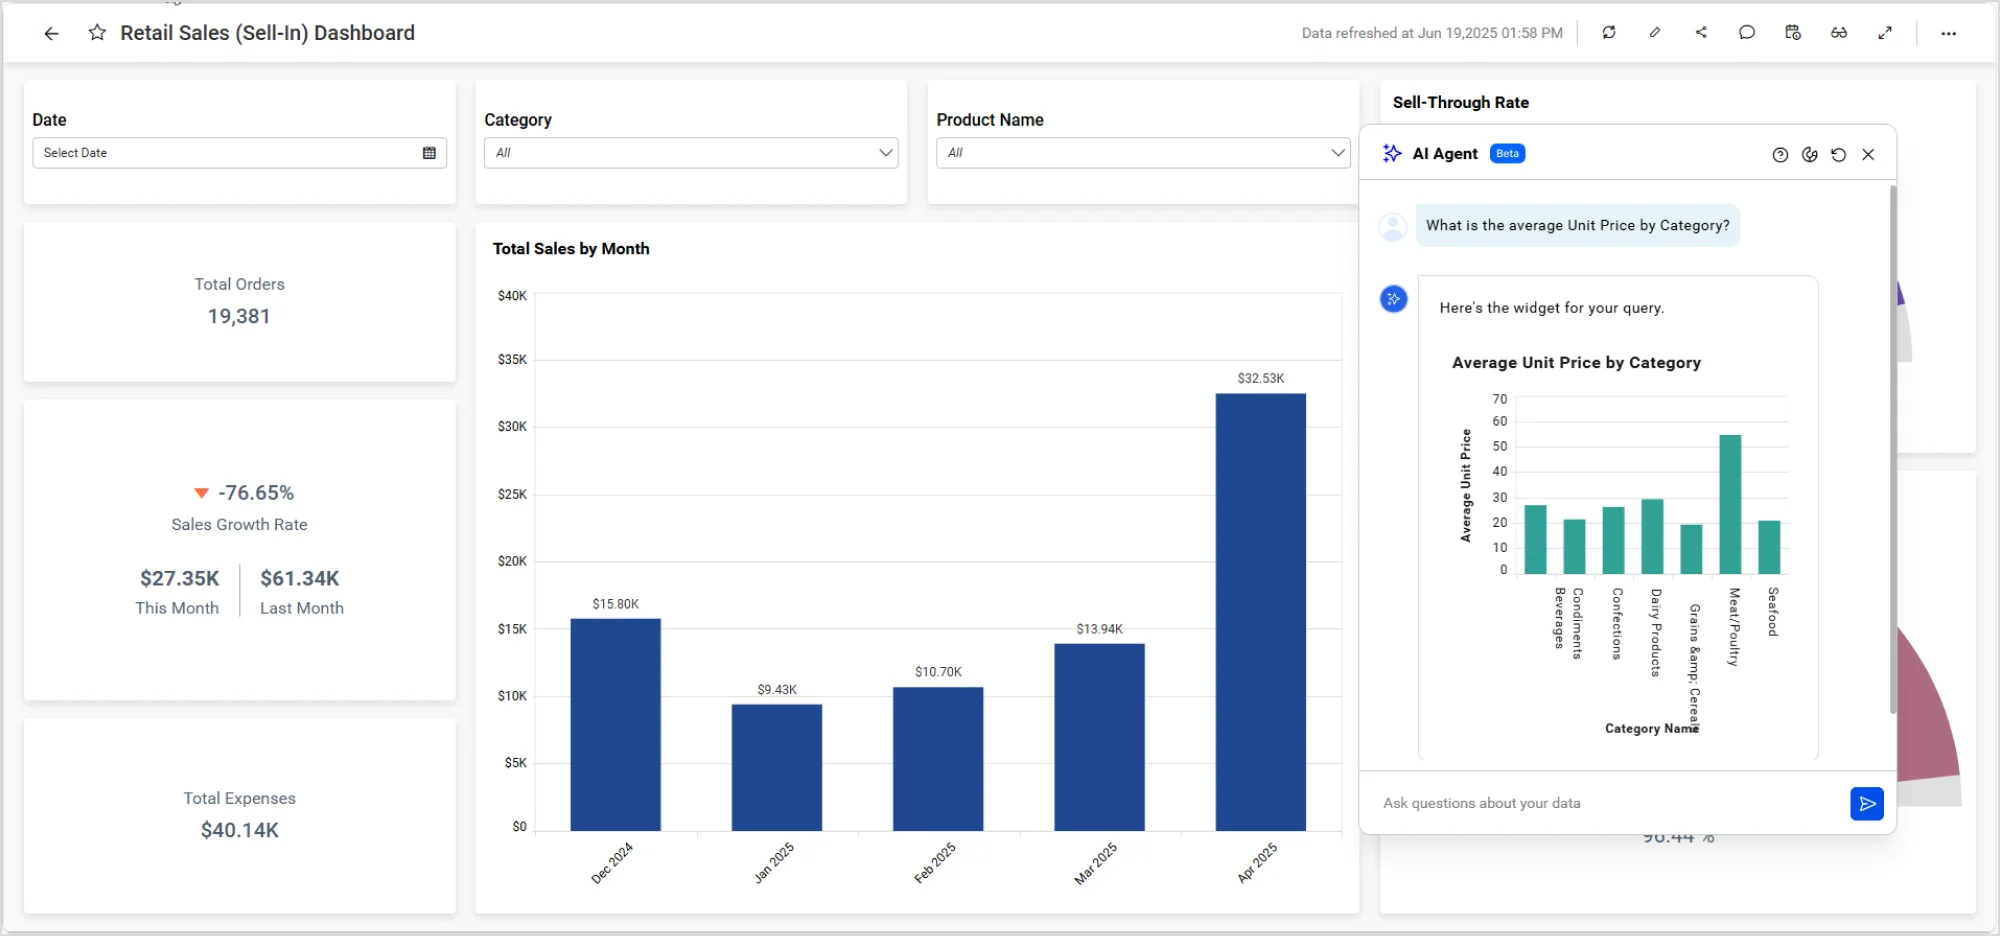Toggle dark mode in the AI Agent panel
The height and width of the screenshot is (936, 2000).
[x=1811, y=155]
